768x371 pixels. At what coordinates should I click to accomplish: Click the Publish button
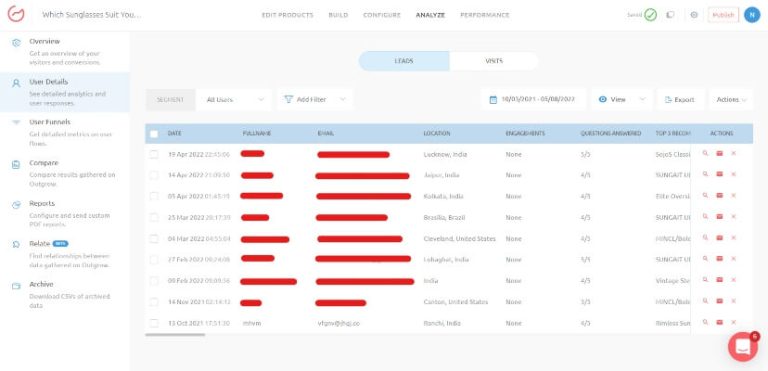723,15
